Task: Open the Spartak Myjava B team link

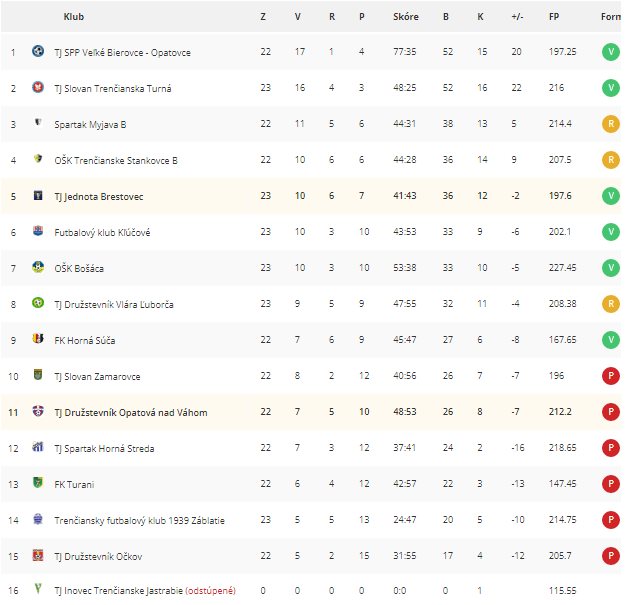Action: tap(90, 125)
